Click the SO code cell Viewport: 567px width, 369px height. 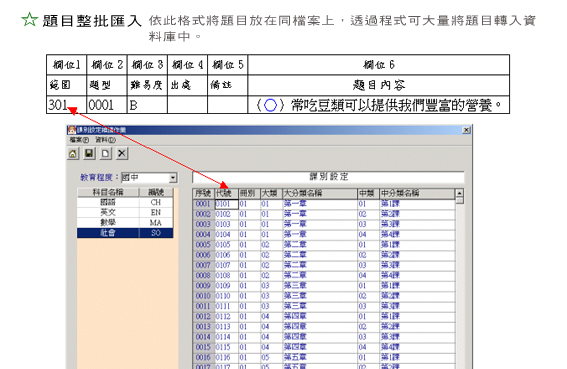point(156,233)
